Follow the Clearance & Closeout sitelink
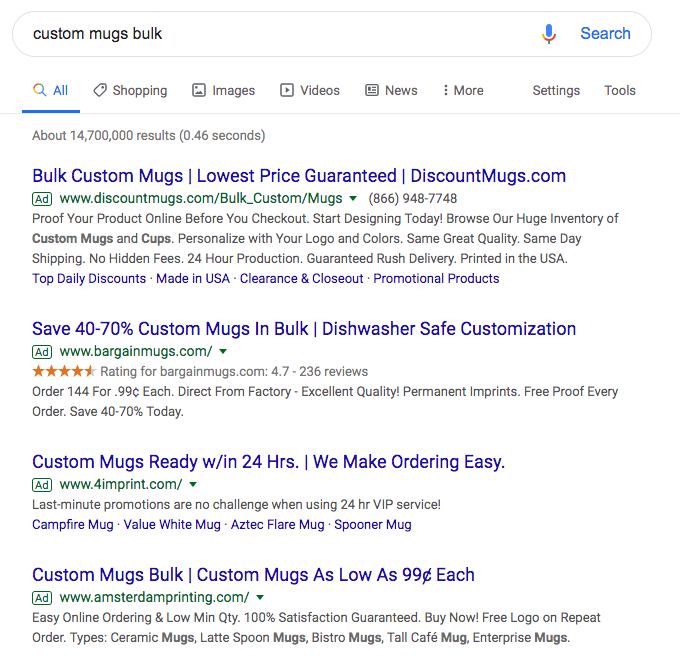The height and width of the screenshot is (663, 680). [301, 278]
